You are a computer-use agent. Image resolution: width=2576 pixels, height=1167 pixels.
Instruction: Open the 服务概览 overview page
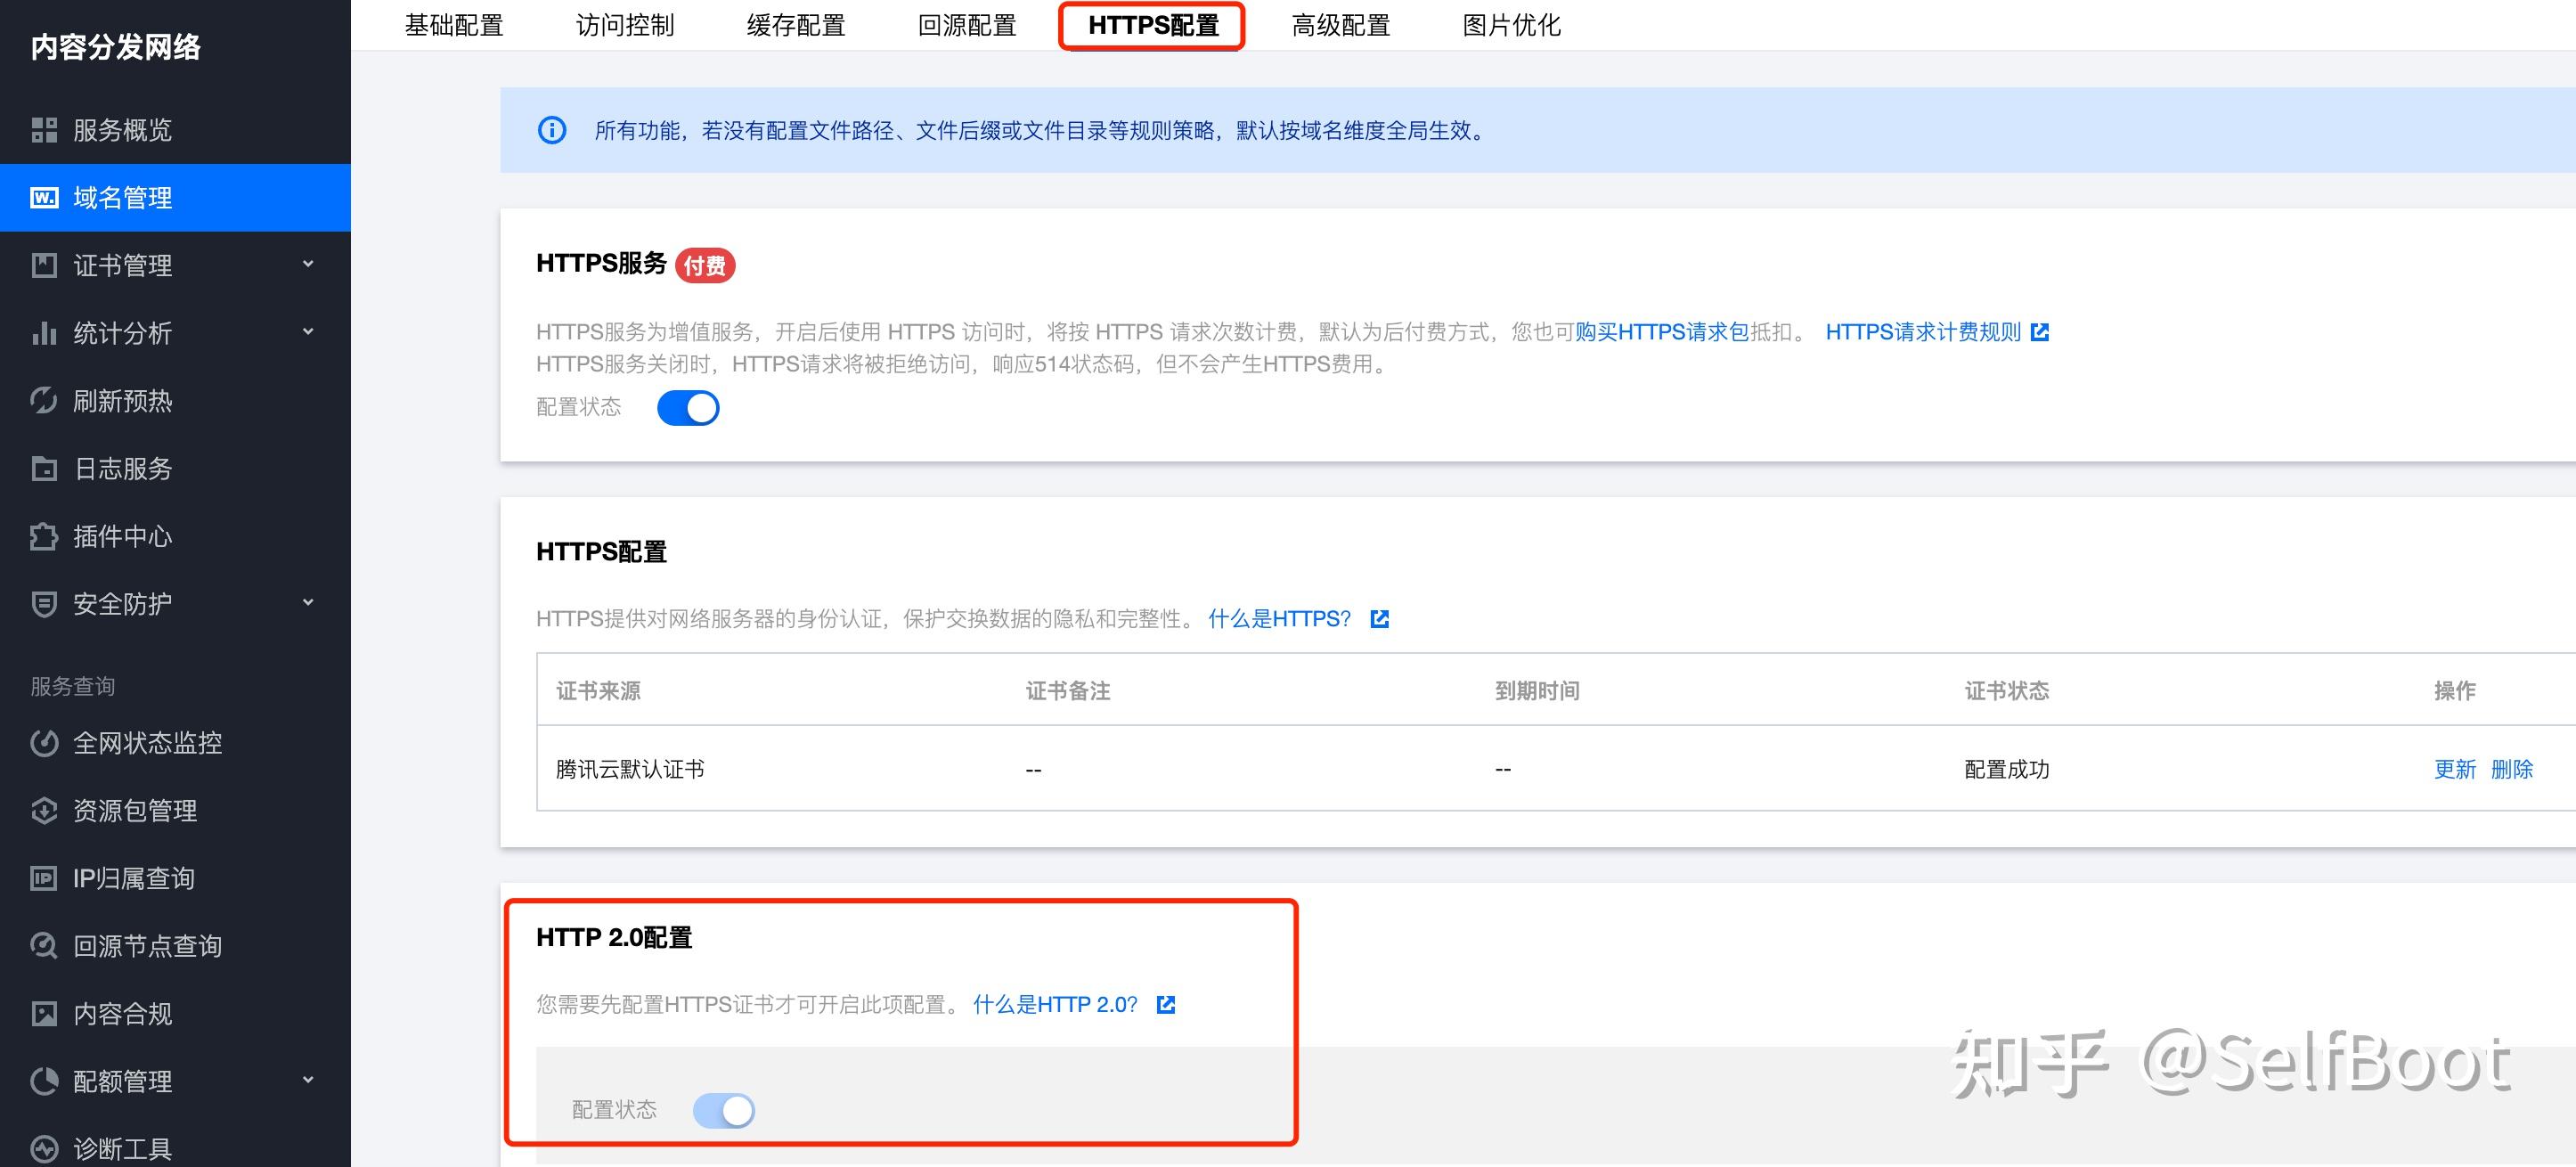point(120,130)
